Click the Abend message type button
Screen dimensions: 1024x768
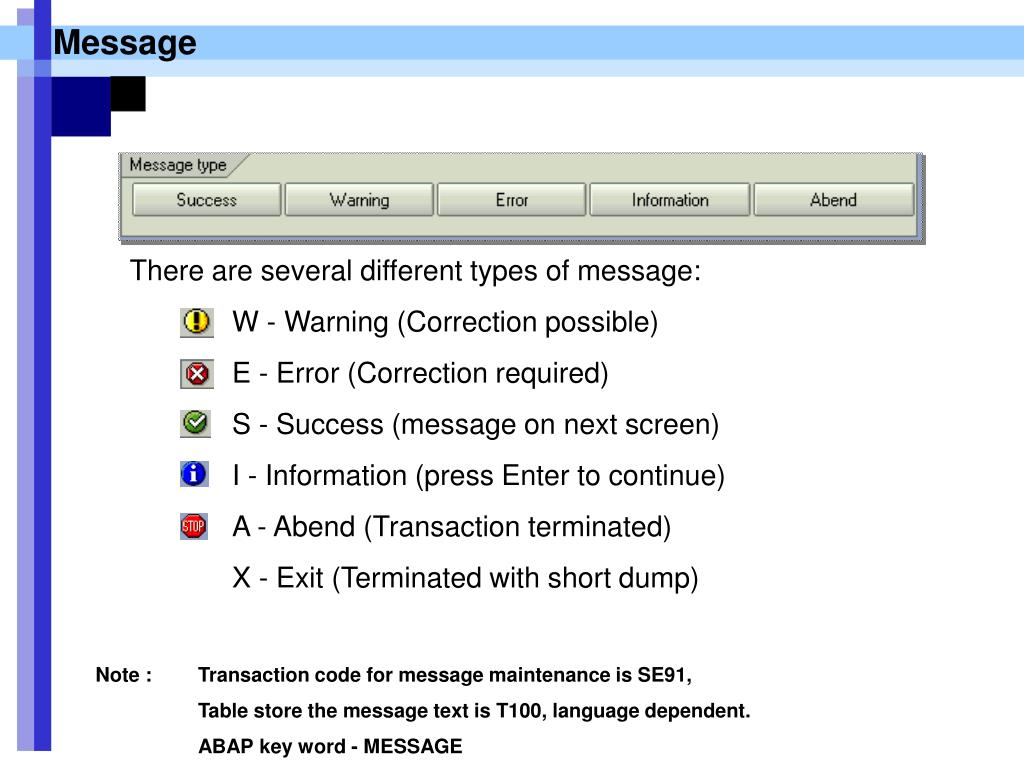pyautogui.click(x=834, y=200)
